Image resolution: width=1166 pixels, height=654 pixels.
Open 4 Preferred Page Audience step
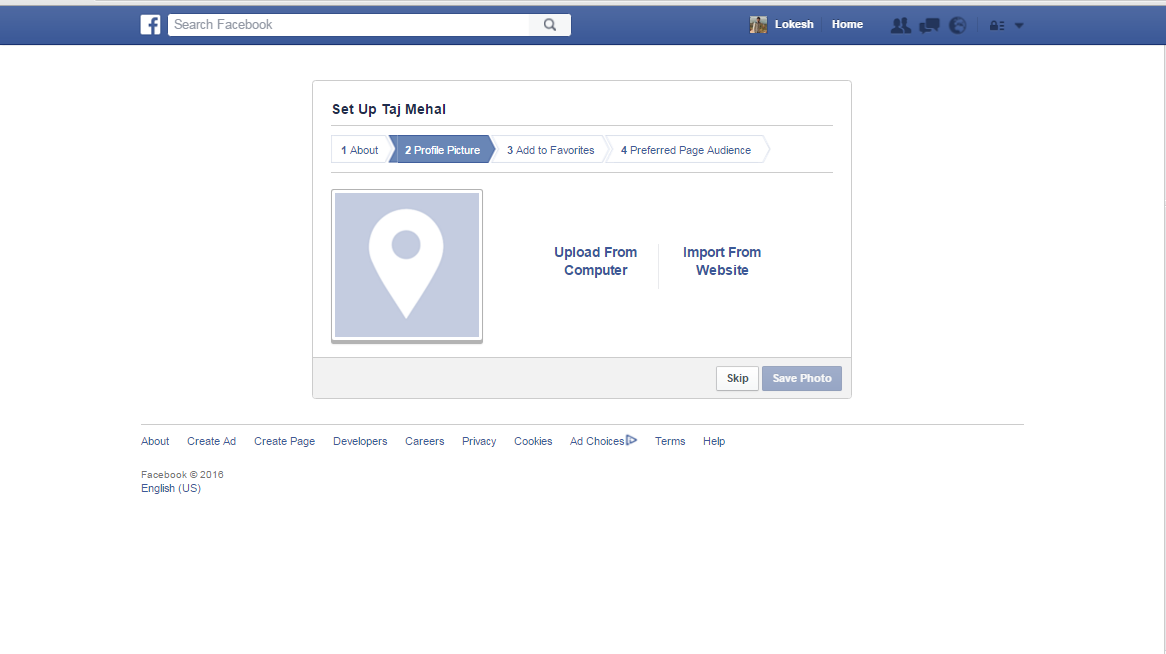(686, 150)
